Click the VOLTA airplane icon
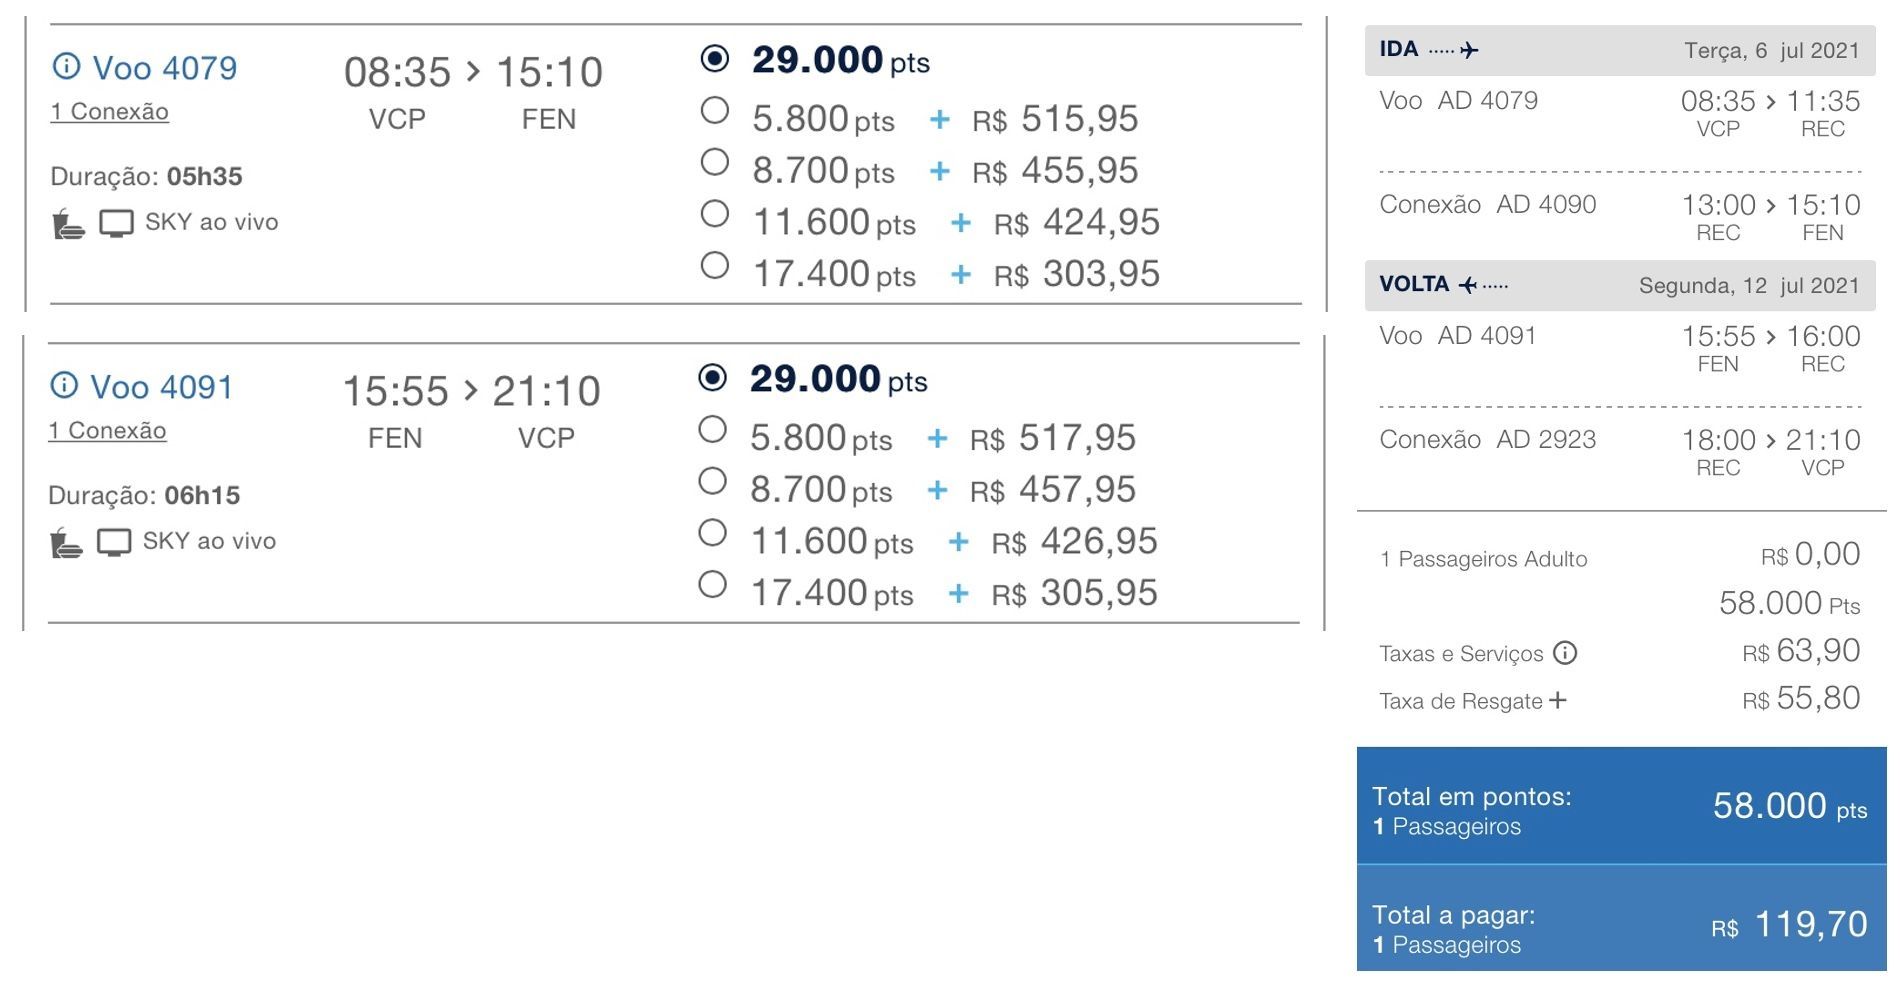The width and height of the screenshot is (1900, 982). click(1468, 285)
